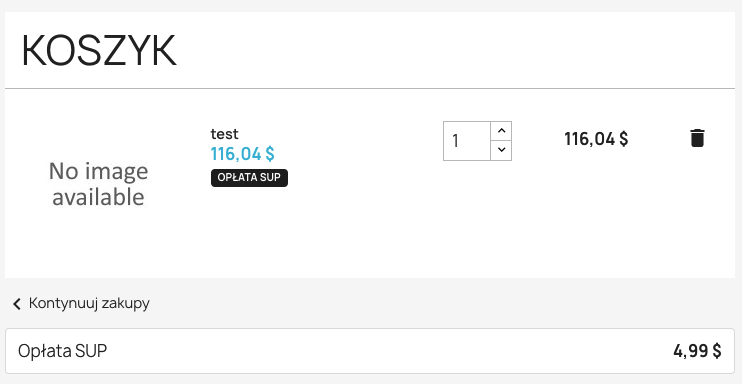Click the word SUP in the black badge
This screenshot has width=742, height=384.
(271, 178)
